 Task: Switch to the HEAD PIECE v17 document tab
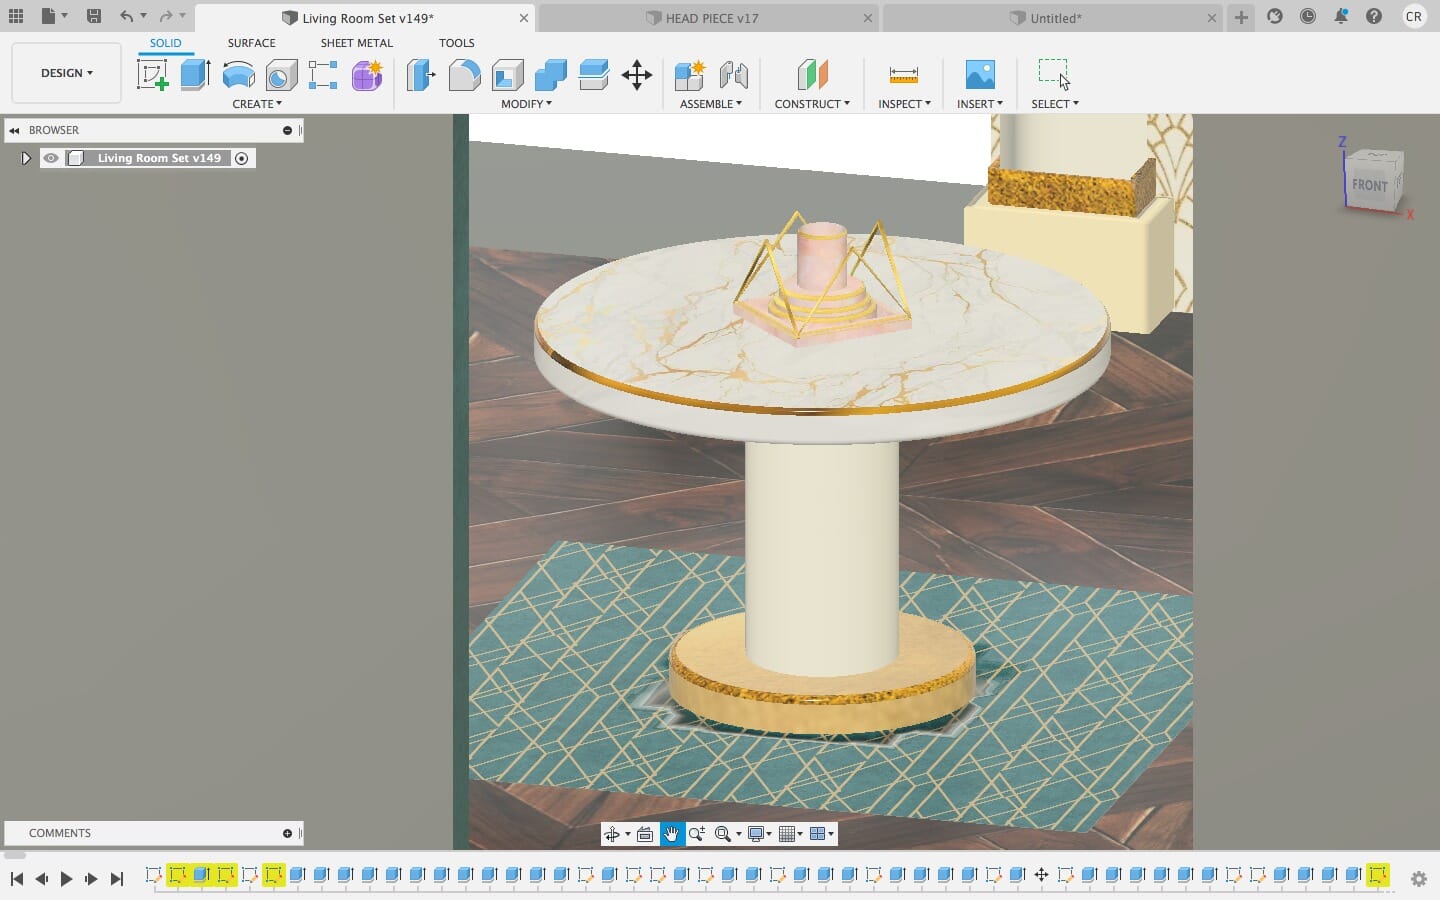coord(711,18)
